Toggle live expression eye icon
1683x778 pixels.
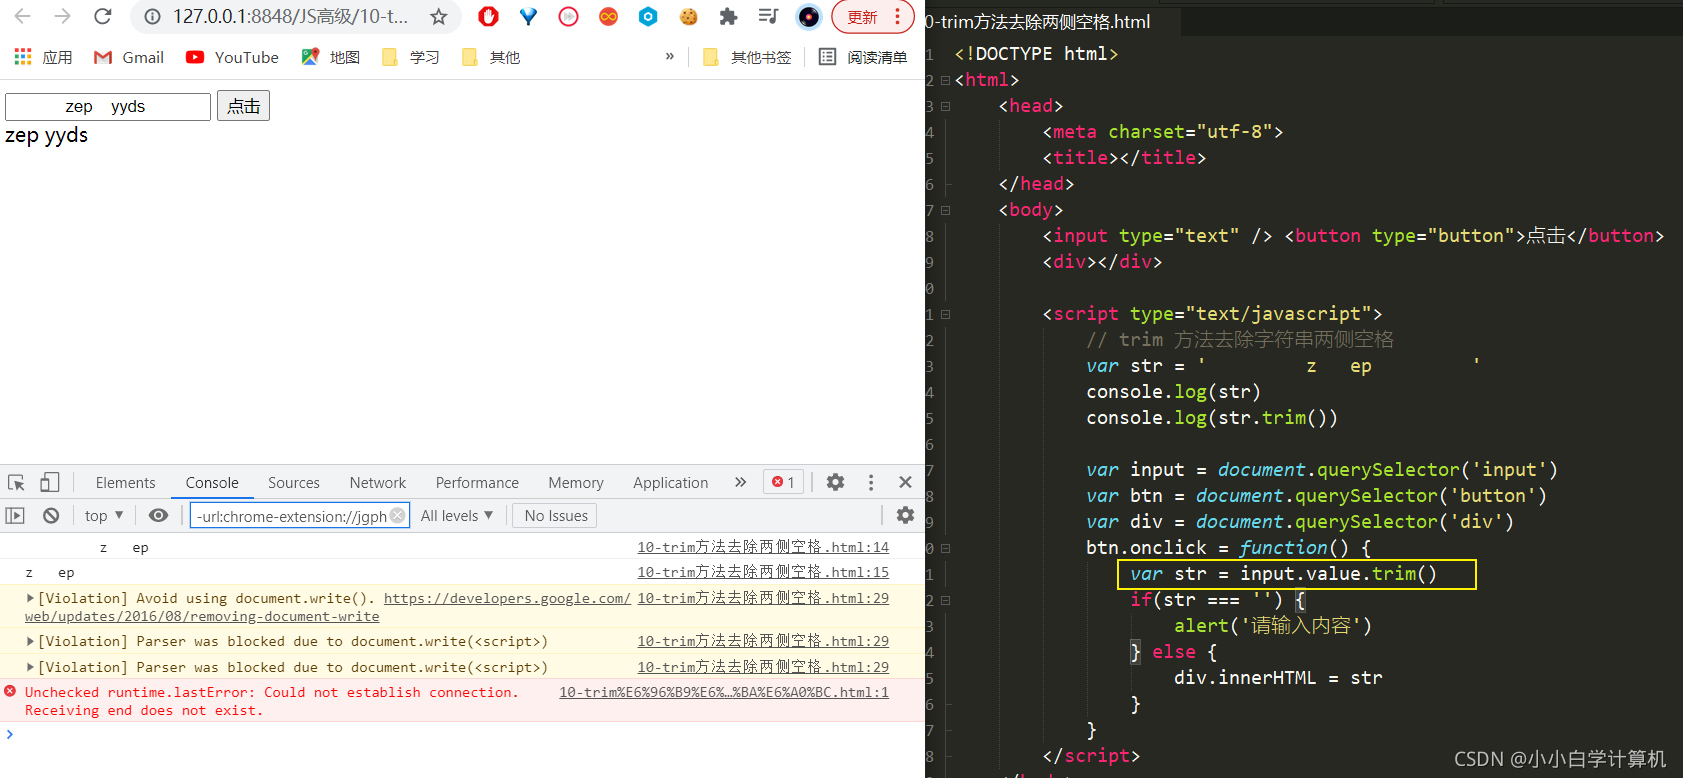158,515
